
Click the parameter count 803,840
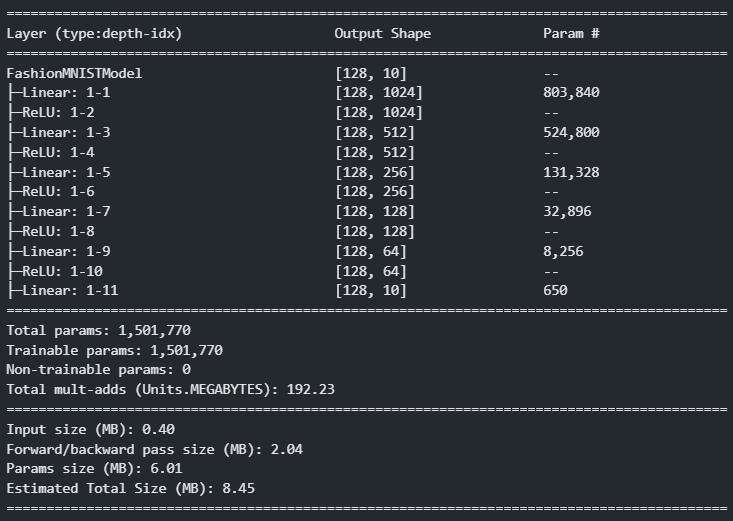[571, 93]
